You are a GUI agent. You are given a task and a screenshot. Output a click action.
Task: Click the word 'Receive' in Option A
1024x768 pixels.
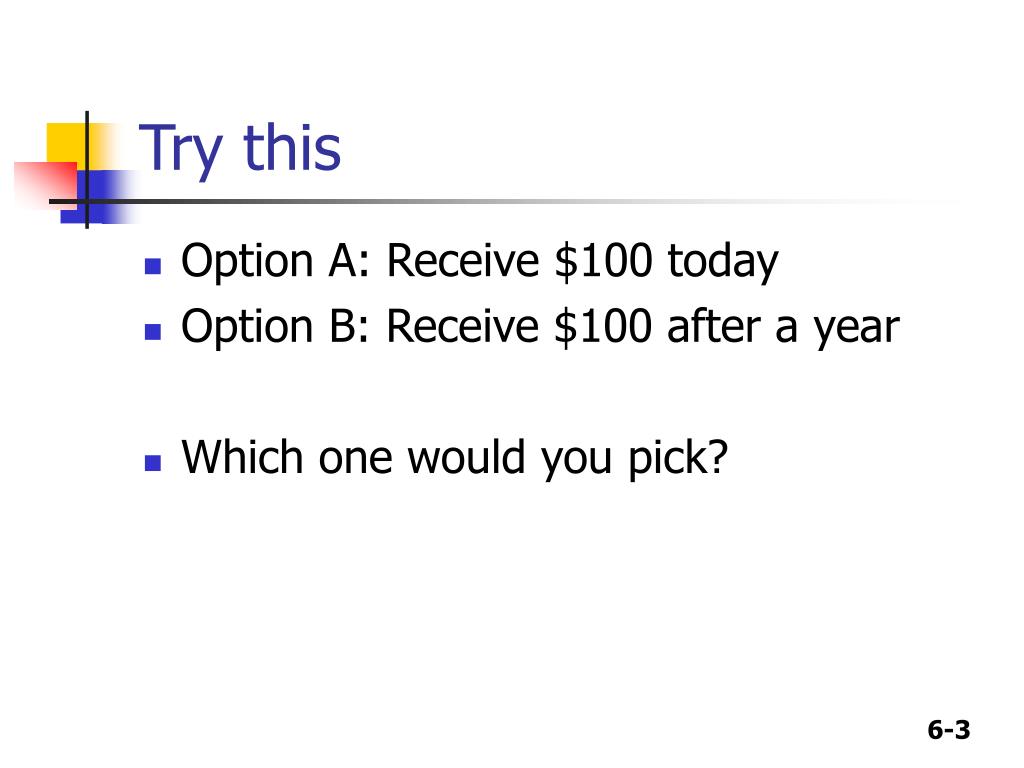pyautogui.click(x=462, y=261)
